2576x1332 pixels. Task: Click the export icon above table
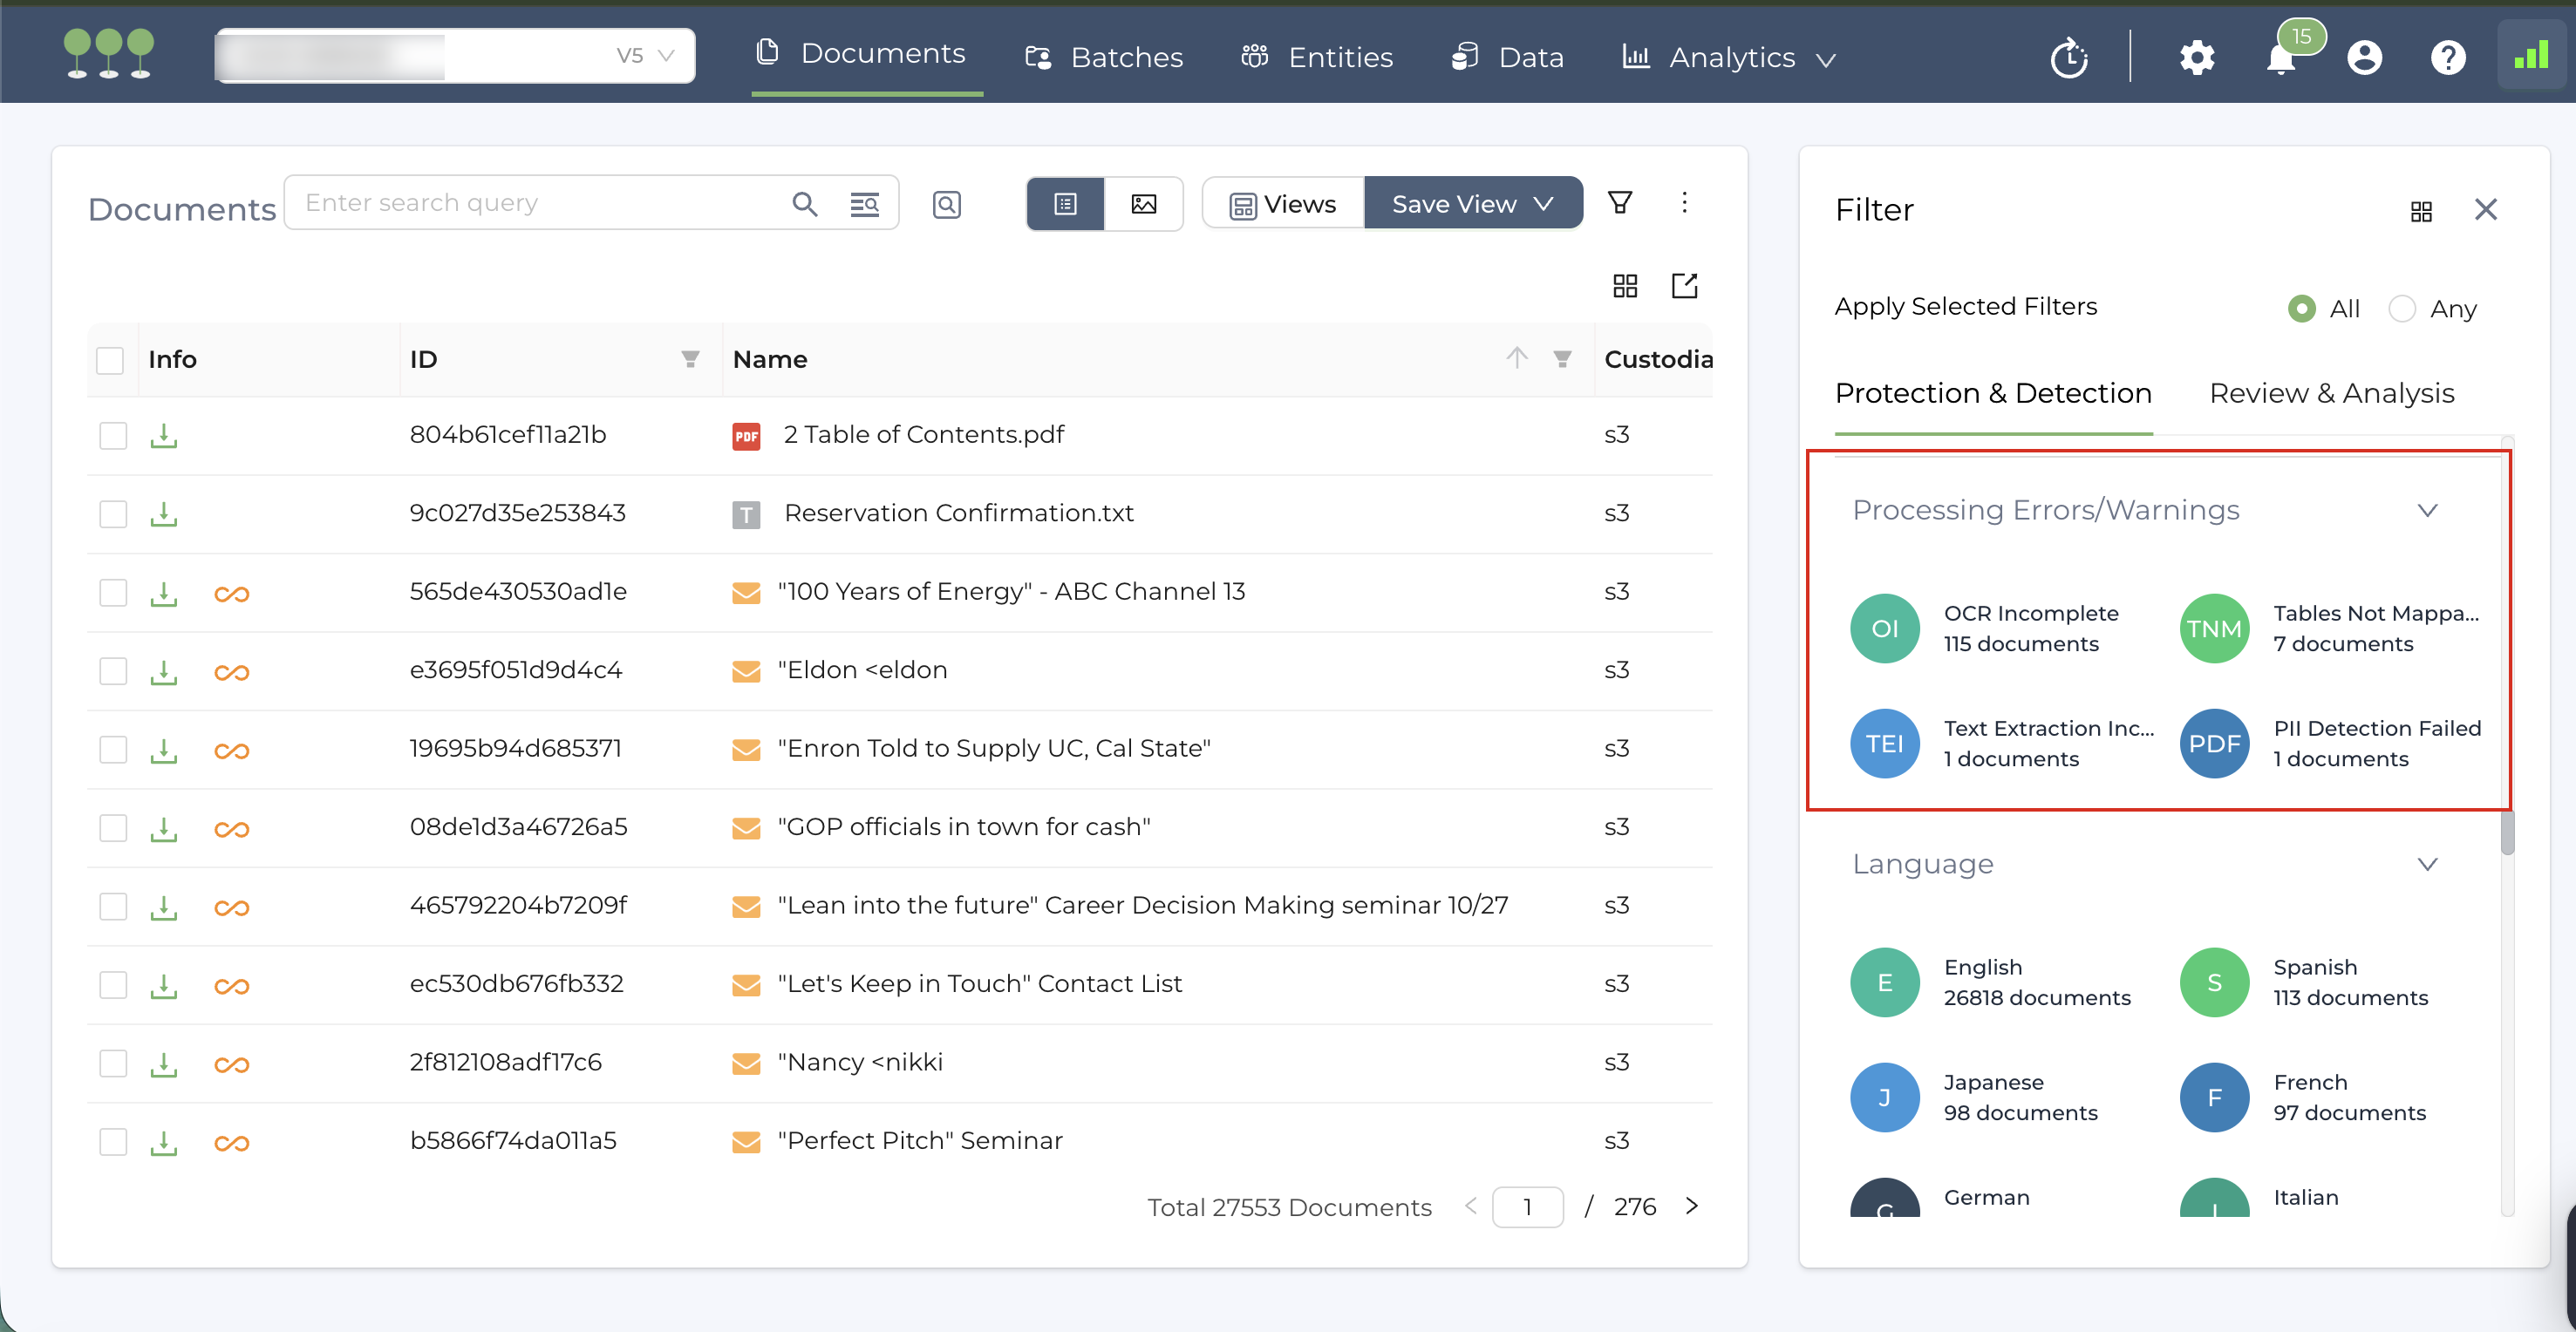pos(1684,286)
